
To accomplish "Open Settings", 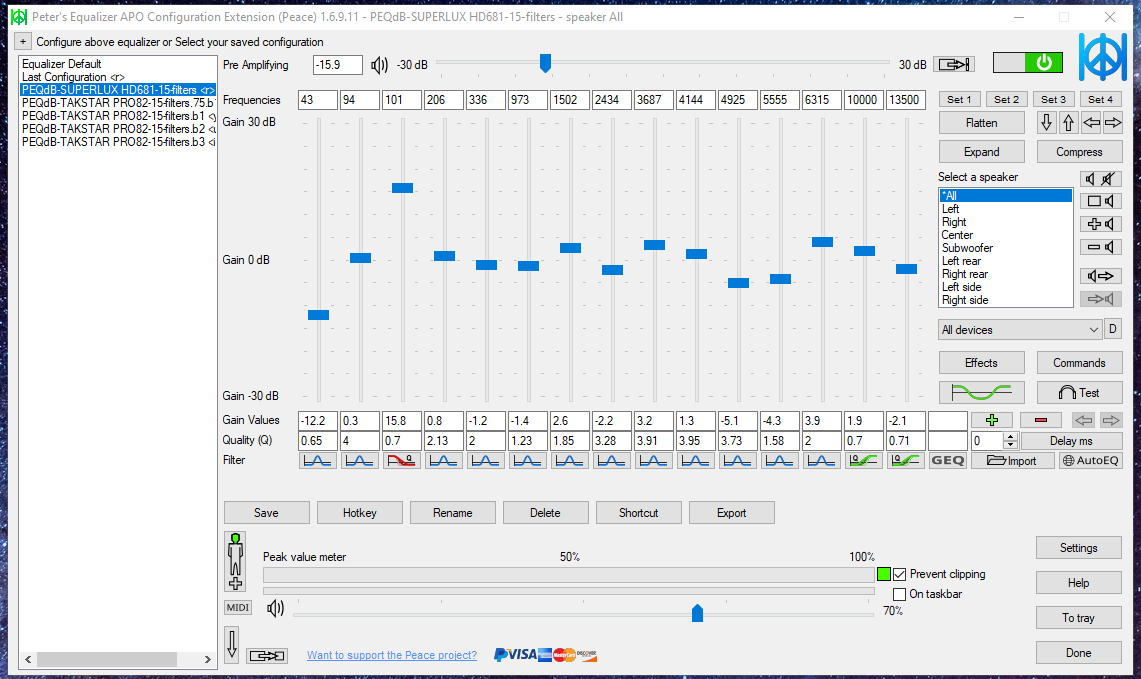I will (x=1078, y=548).
